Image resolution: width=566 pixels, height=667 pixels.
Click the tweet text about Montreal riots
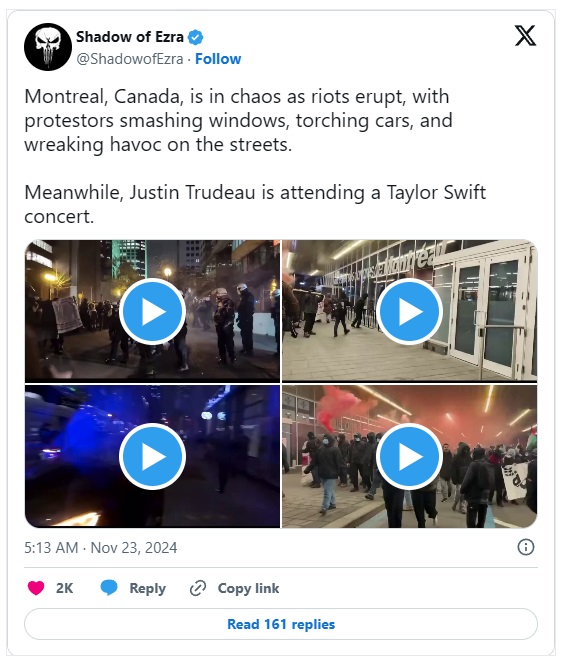(x=255, y=157)
